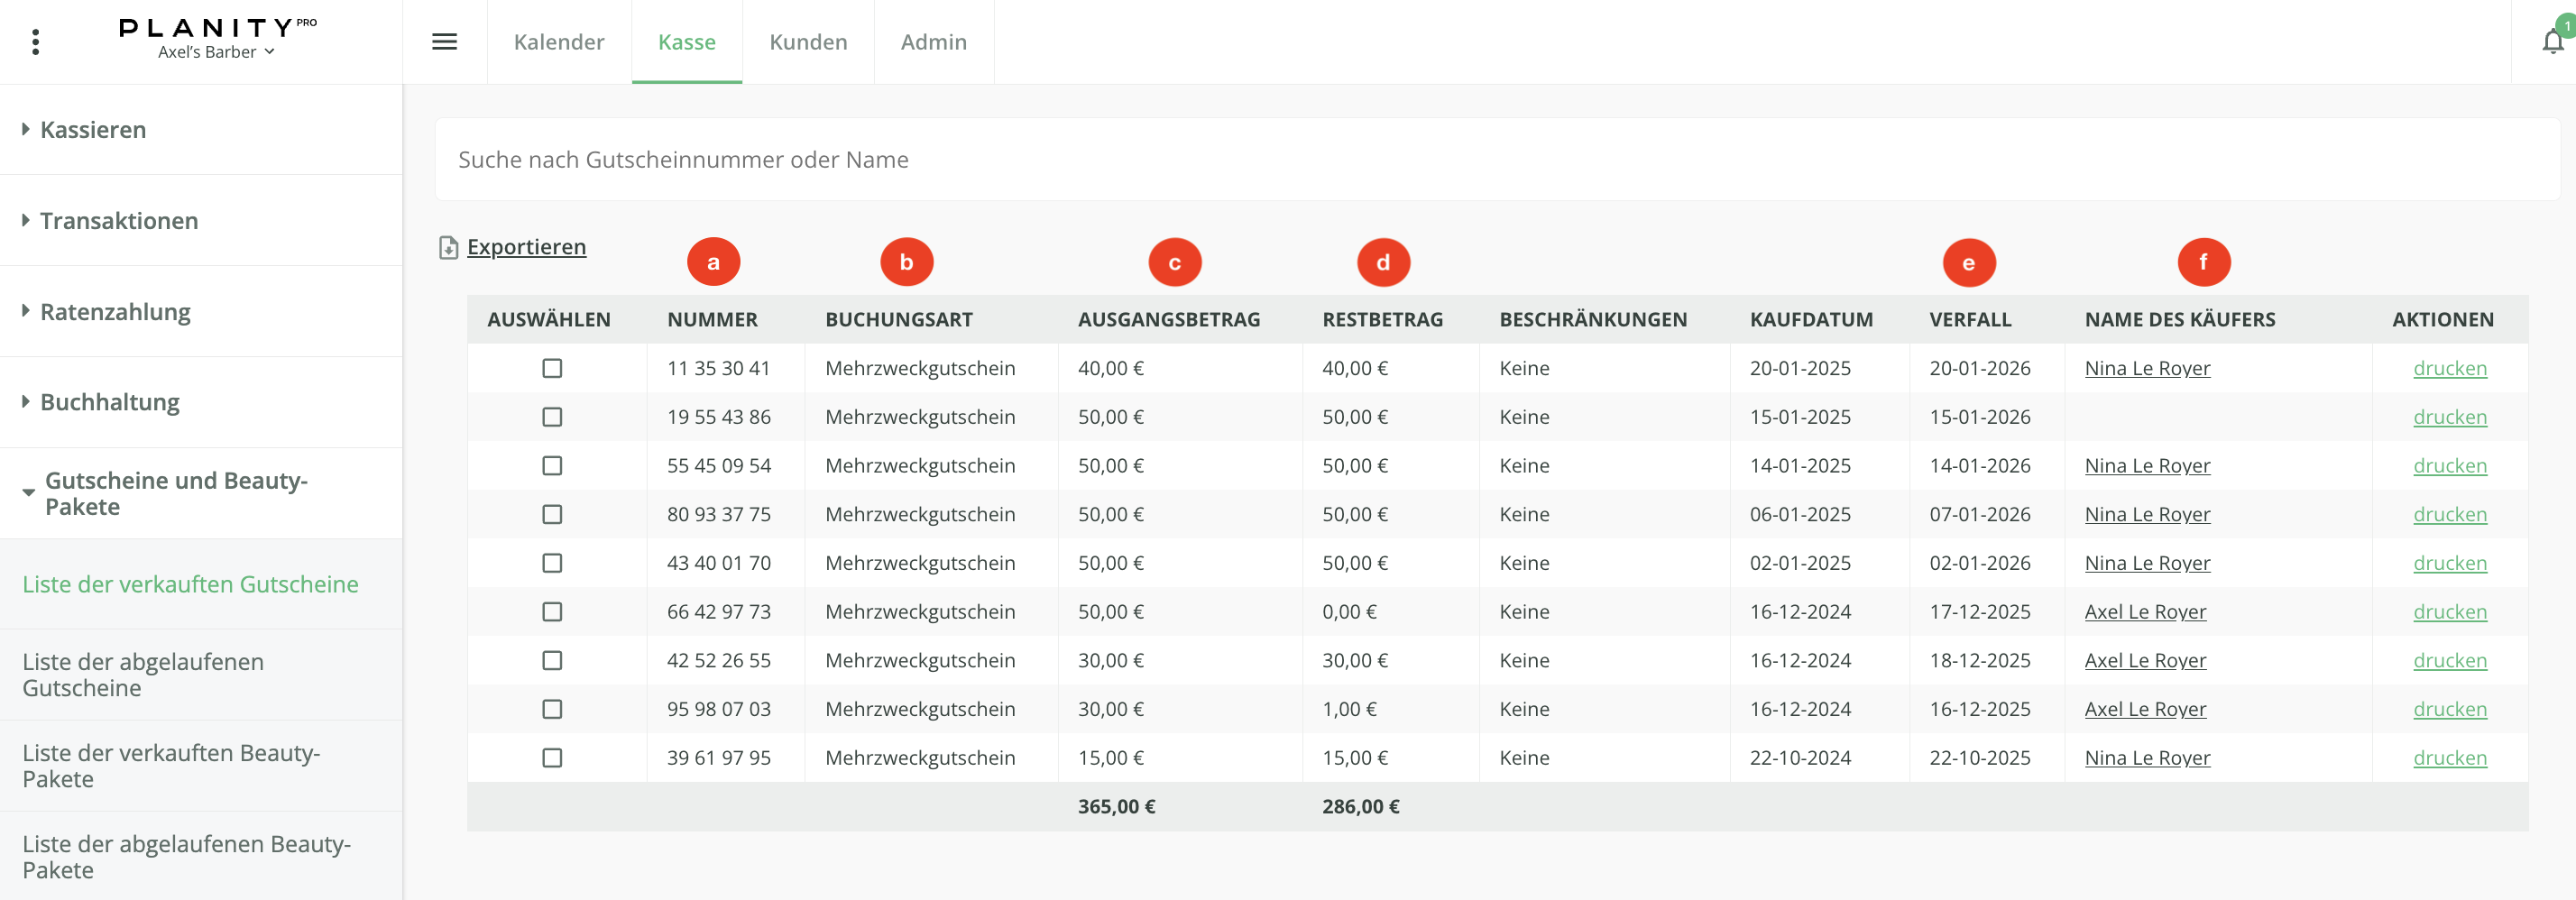This screenshot has width=2576, height=900.
Task: Switch to the Kalender tab
Action: click(558, 42)
